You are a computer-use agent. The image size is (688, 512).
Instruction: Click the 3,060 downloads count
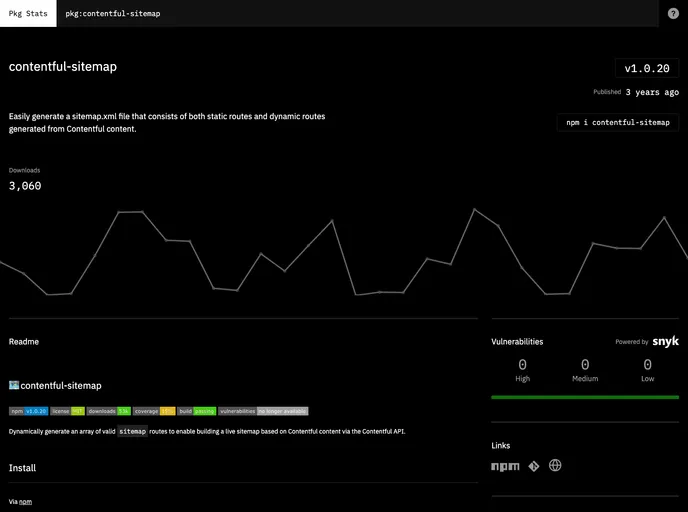pyautogui.click(x=25, y=186)
